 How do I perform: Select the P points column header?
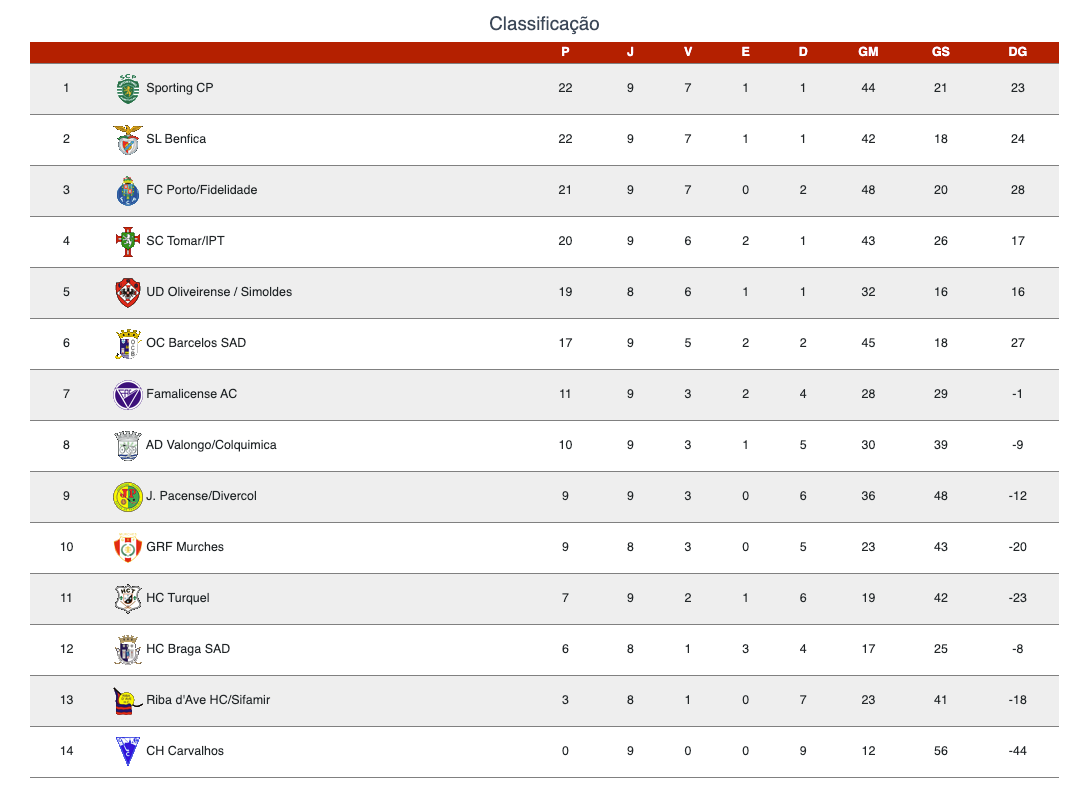tap(565, 52)
